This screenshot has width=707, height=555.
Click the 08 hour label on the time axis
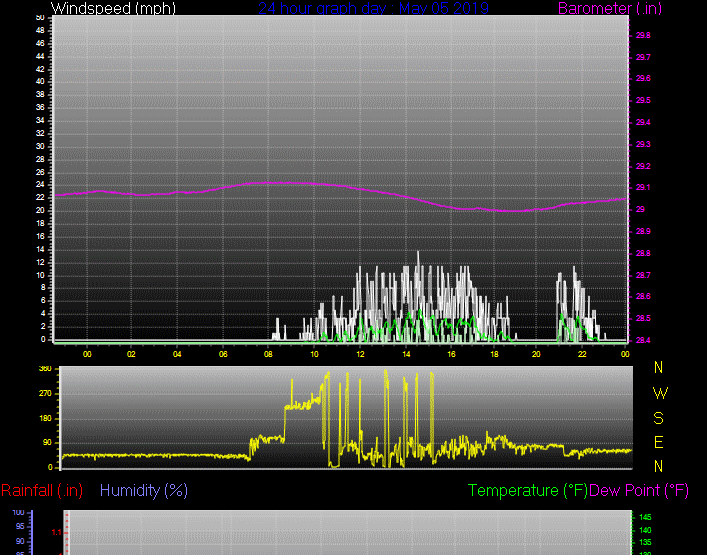click(268, 354)
